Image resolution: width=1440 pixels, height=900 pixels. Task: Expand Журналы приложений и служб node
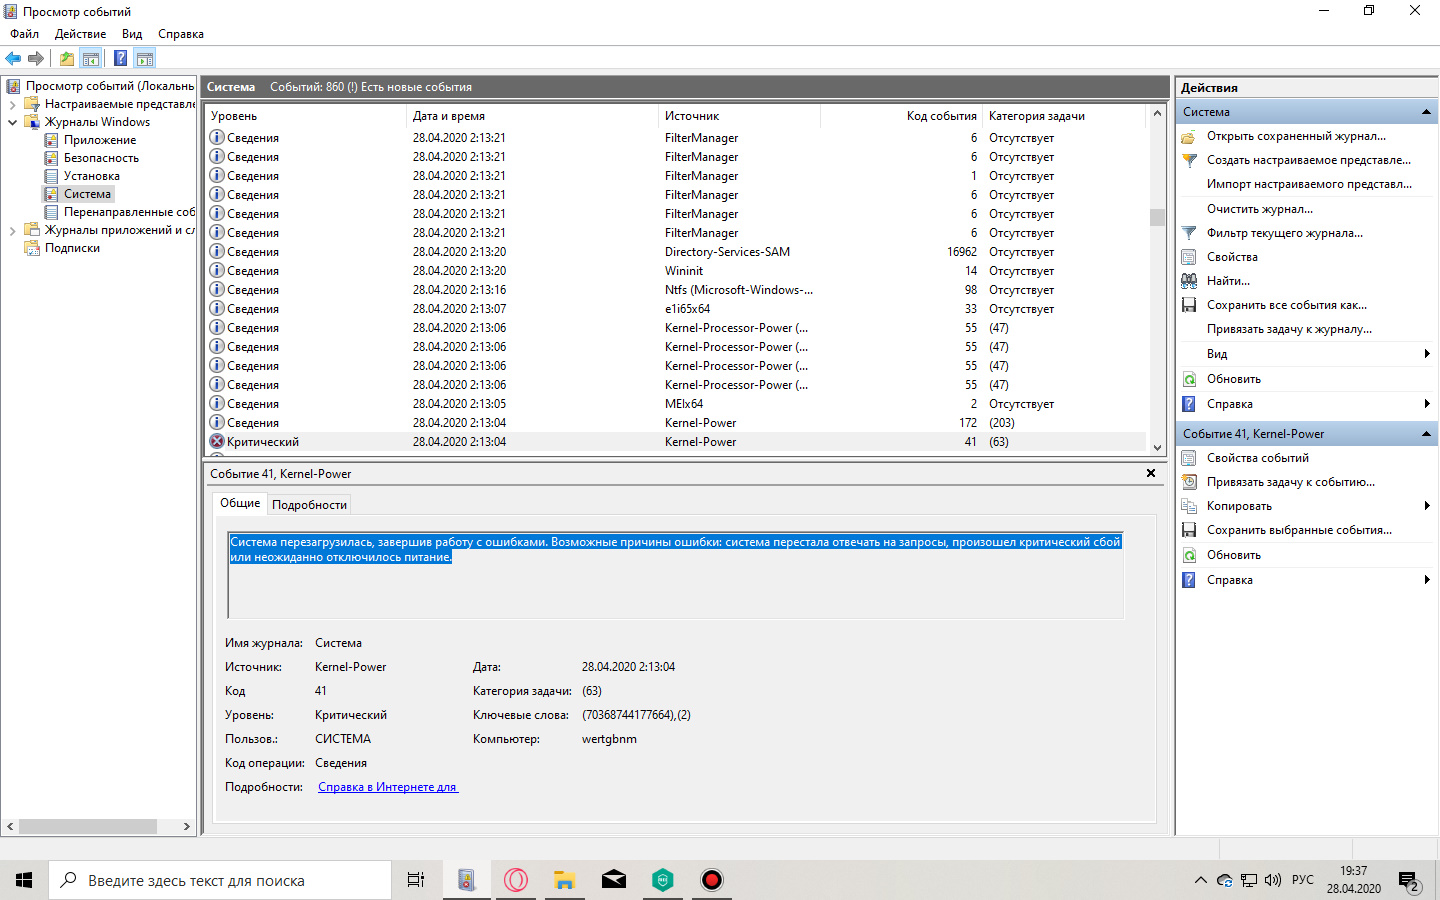[x=12, y=230]
